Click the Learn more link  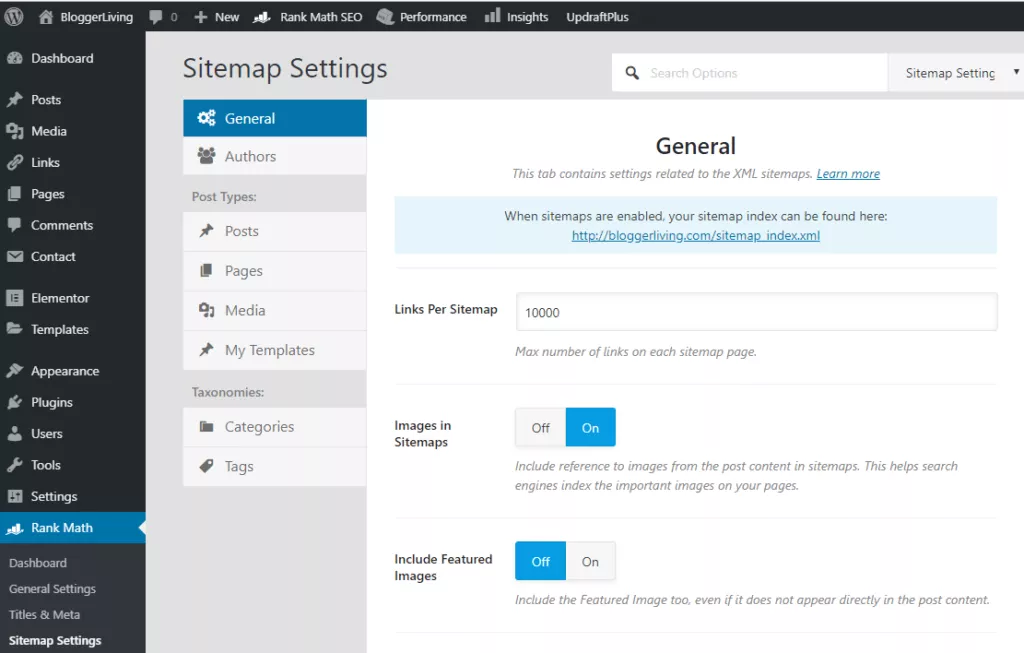[848, 174]
